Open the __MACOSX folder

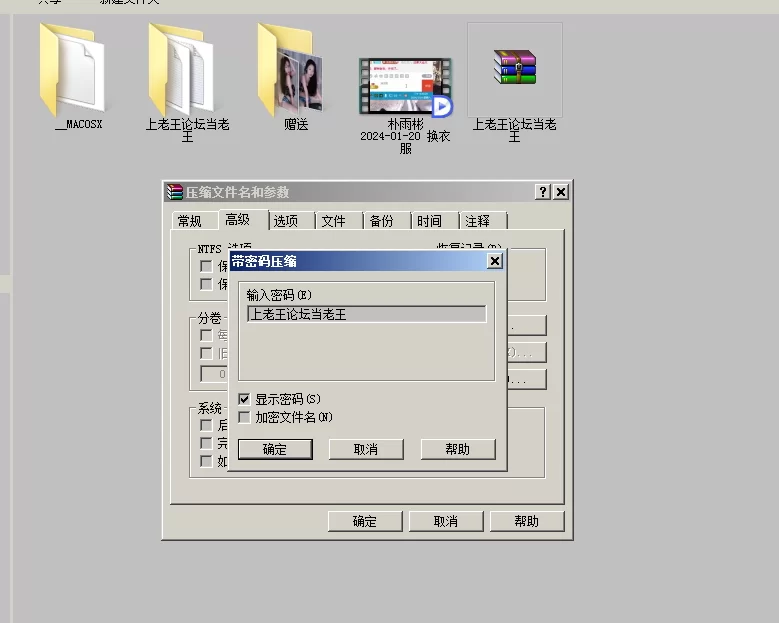(x=71, y=70)
